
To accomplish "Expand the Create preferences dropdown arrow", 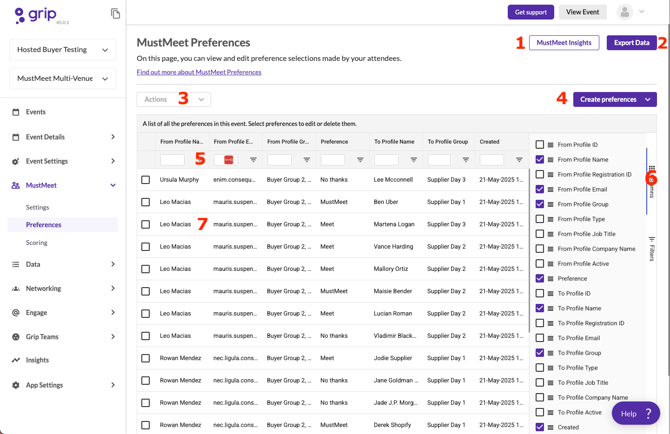I will [648, 100].
